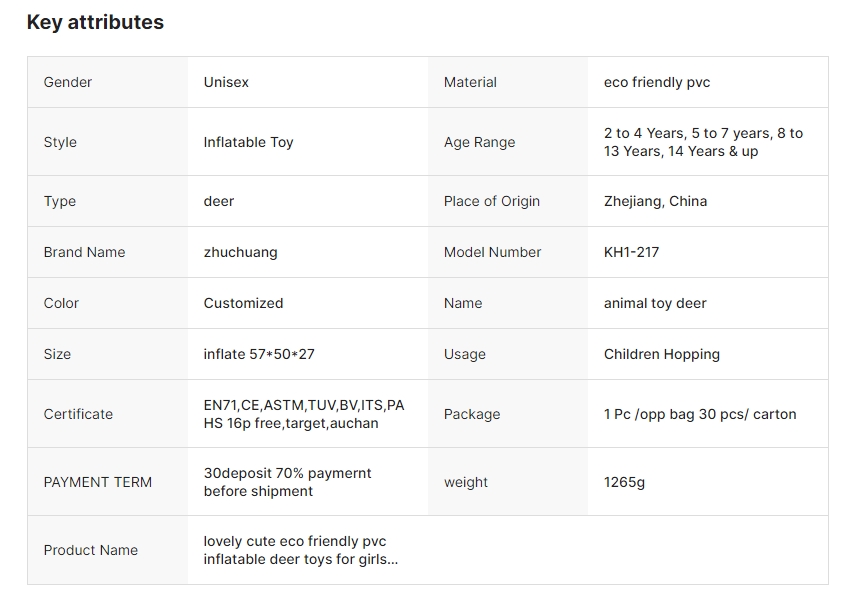
Task: Select the eco friendly pvc material value
Action: pos(657,82)
